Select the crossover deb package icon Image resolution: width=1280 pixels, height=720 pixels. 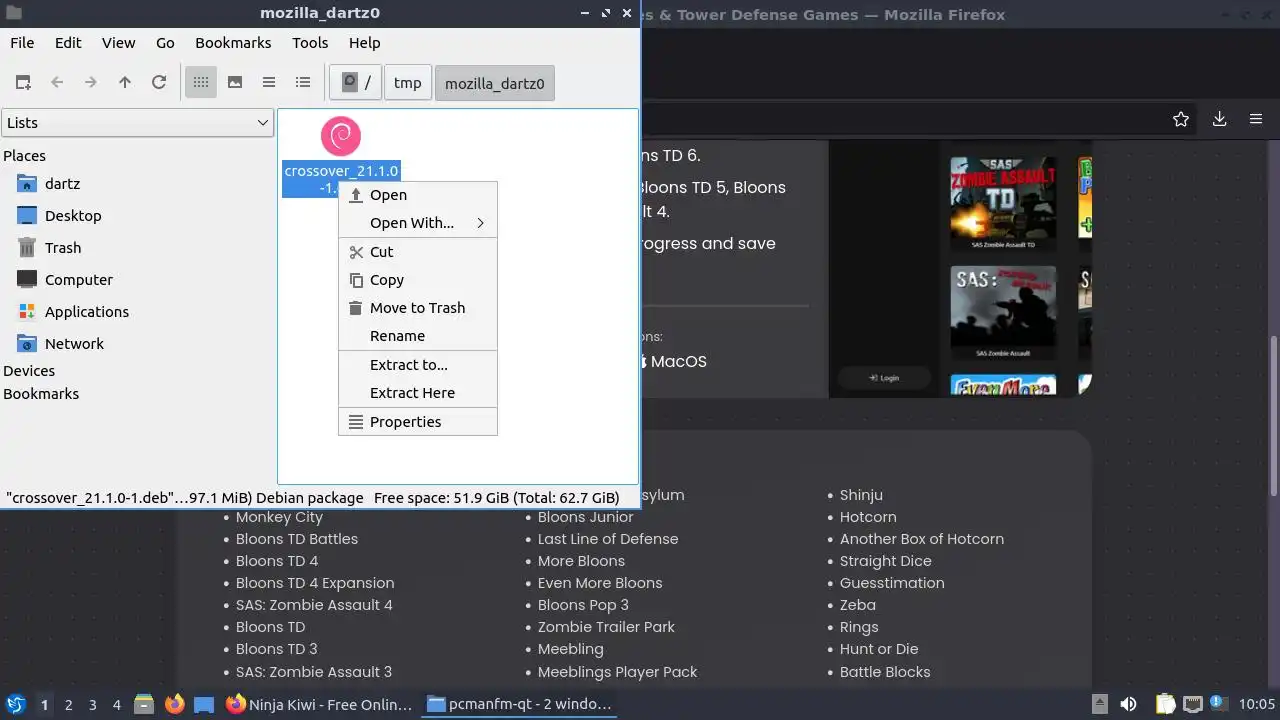point(341,136)
